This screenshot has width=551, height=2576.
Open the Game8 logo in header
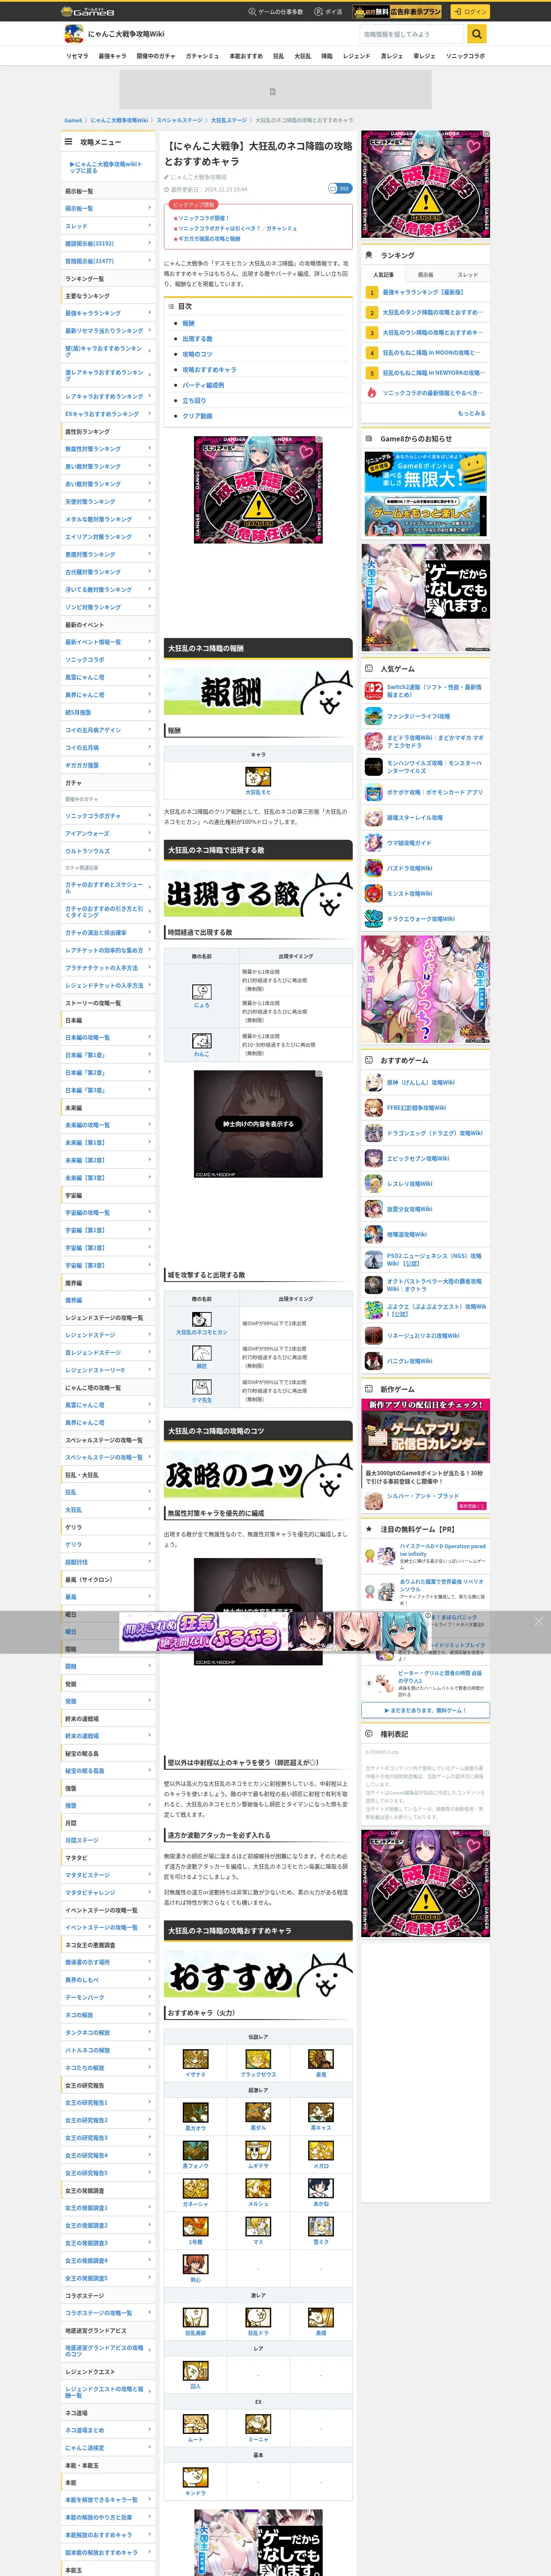pyautogui.click(x=88, y=11)
